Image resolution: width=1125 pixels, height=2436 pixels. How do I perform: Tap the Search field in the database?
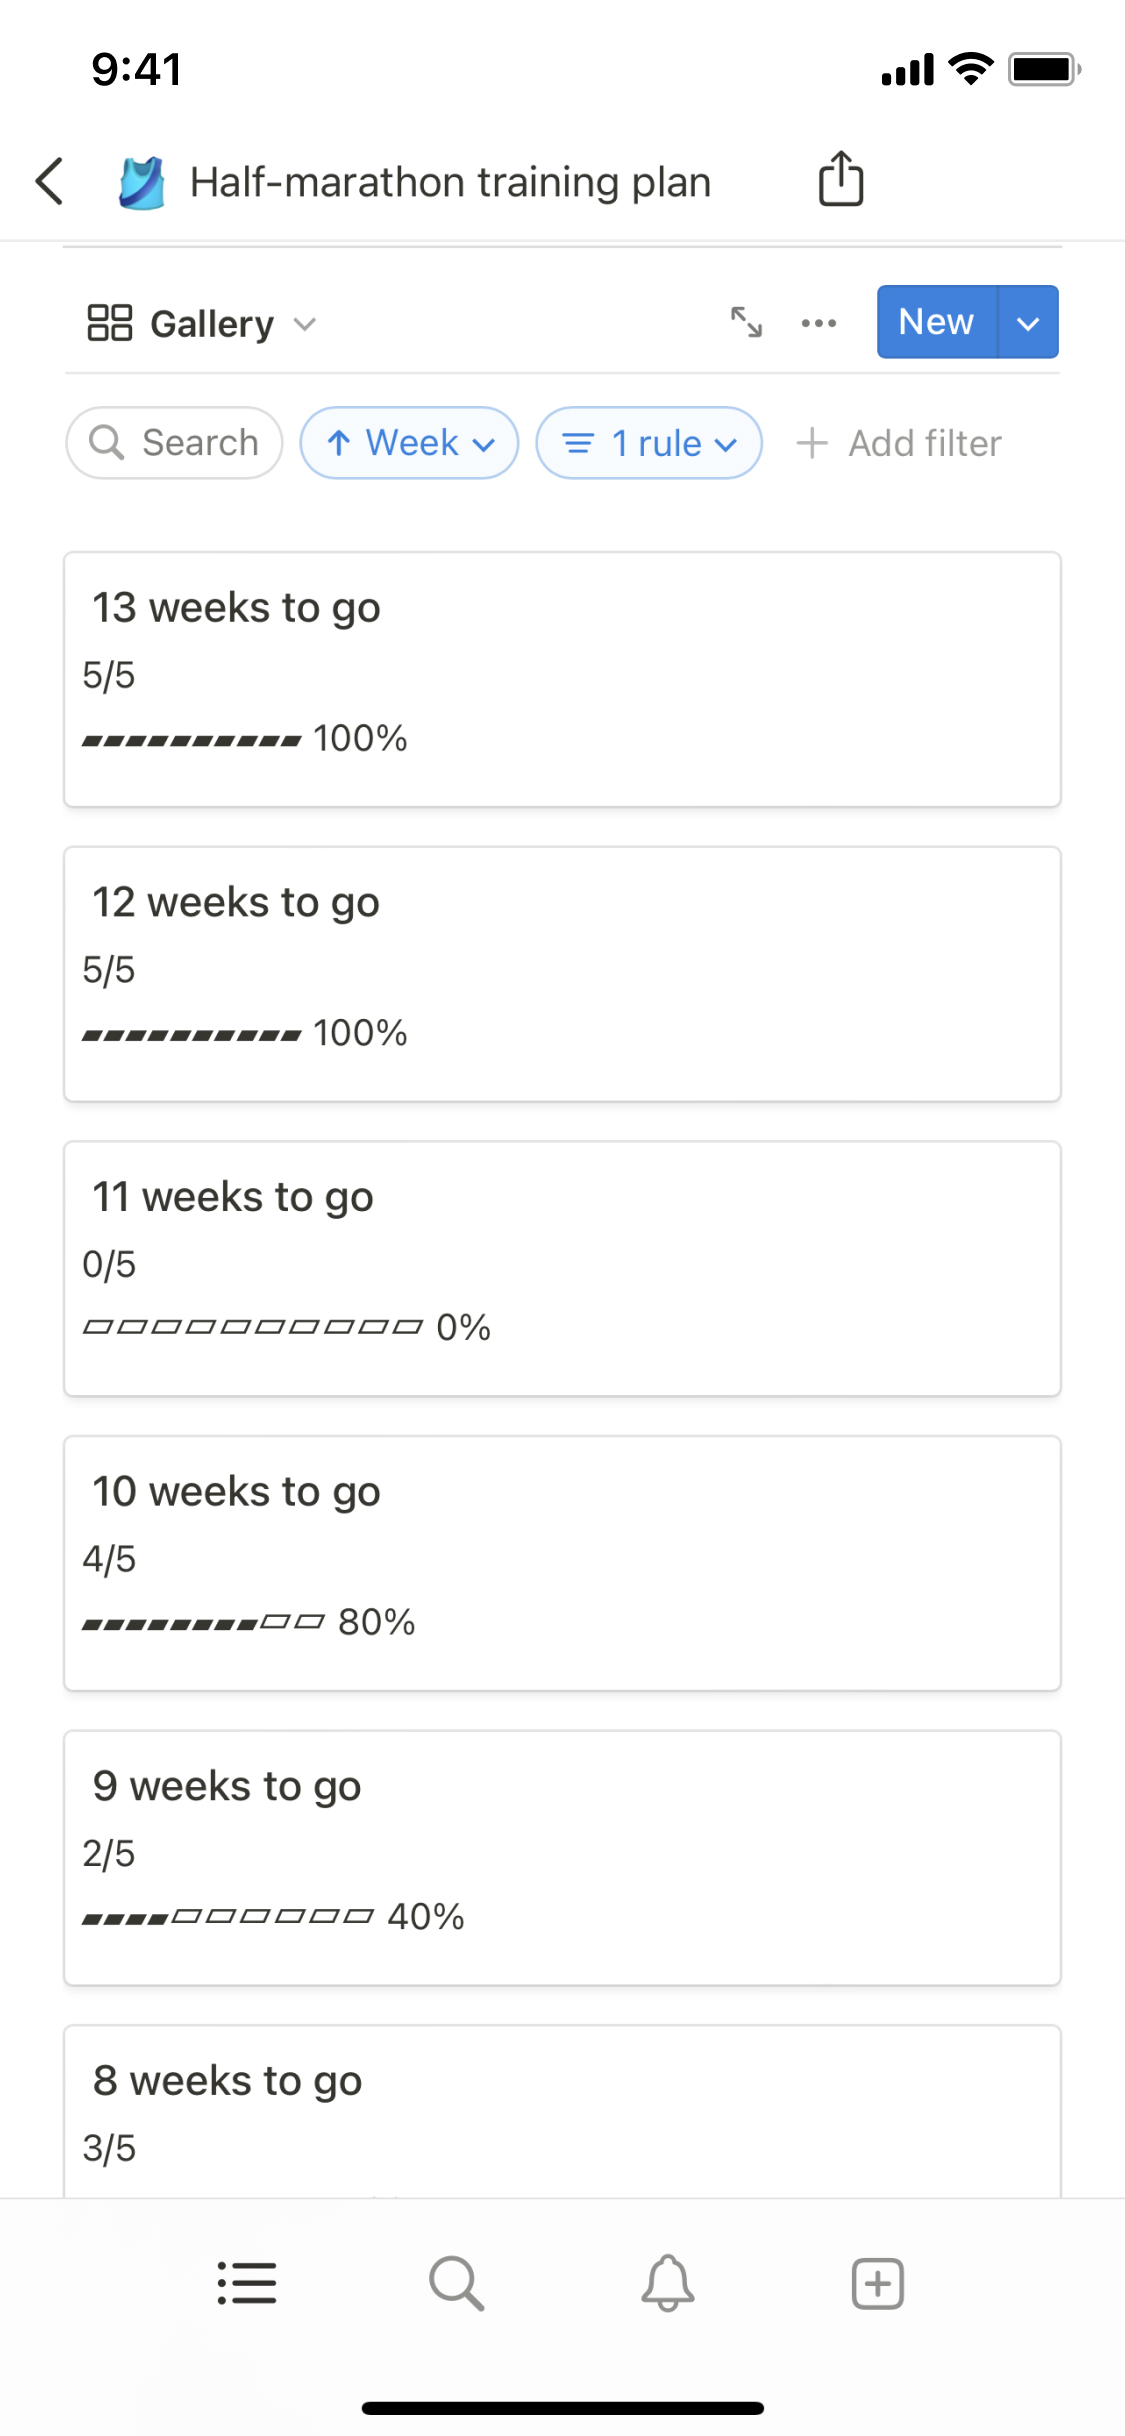click(x=175, y=443)
